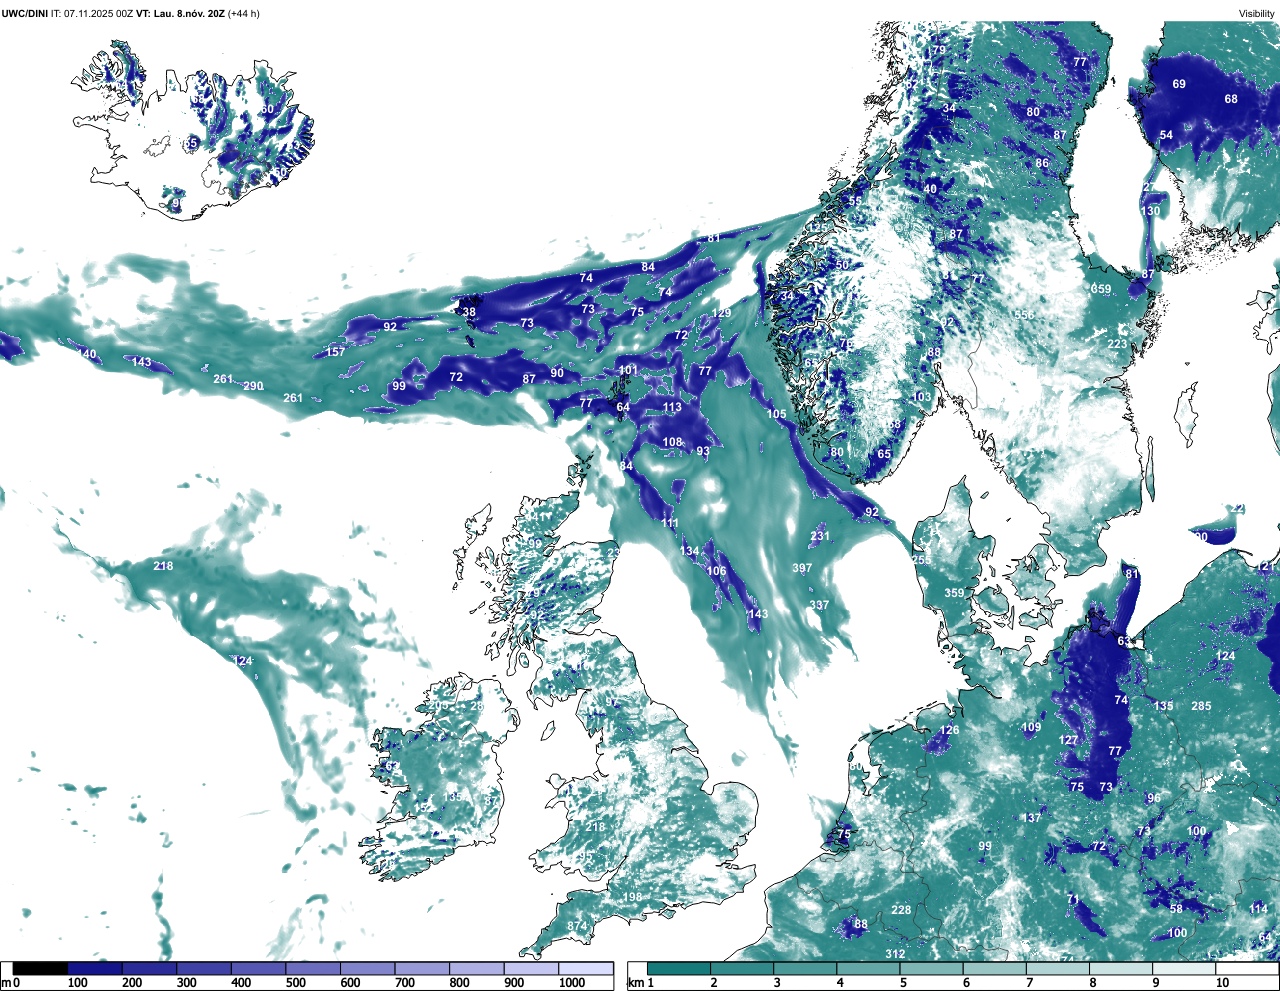Click the '1000' tick label in meter legend
The width and height of the screenshot is (1280, 991).
click(x=572, y=983)
